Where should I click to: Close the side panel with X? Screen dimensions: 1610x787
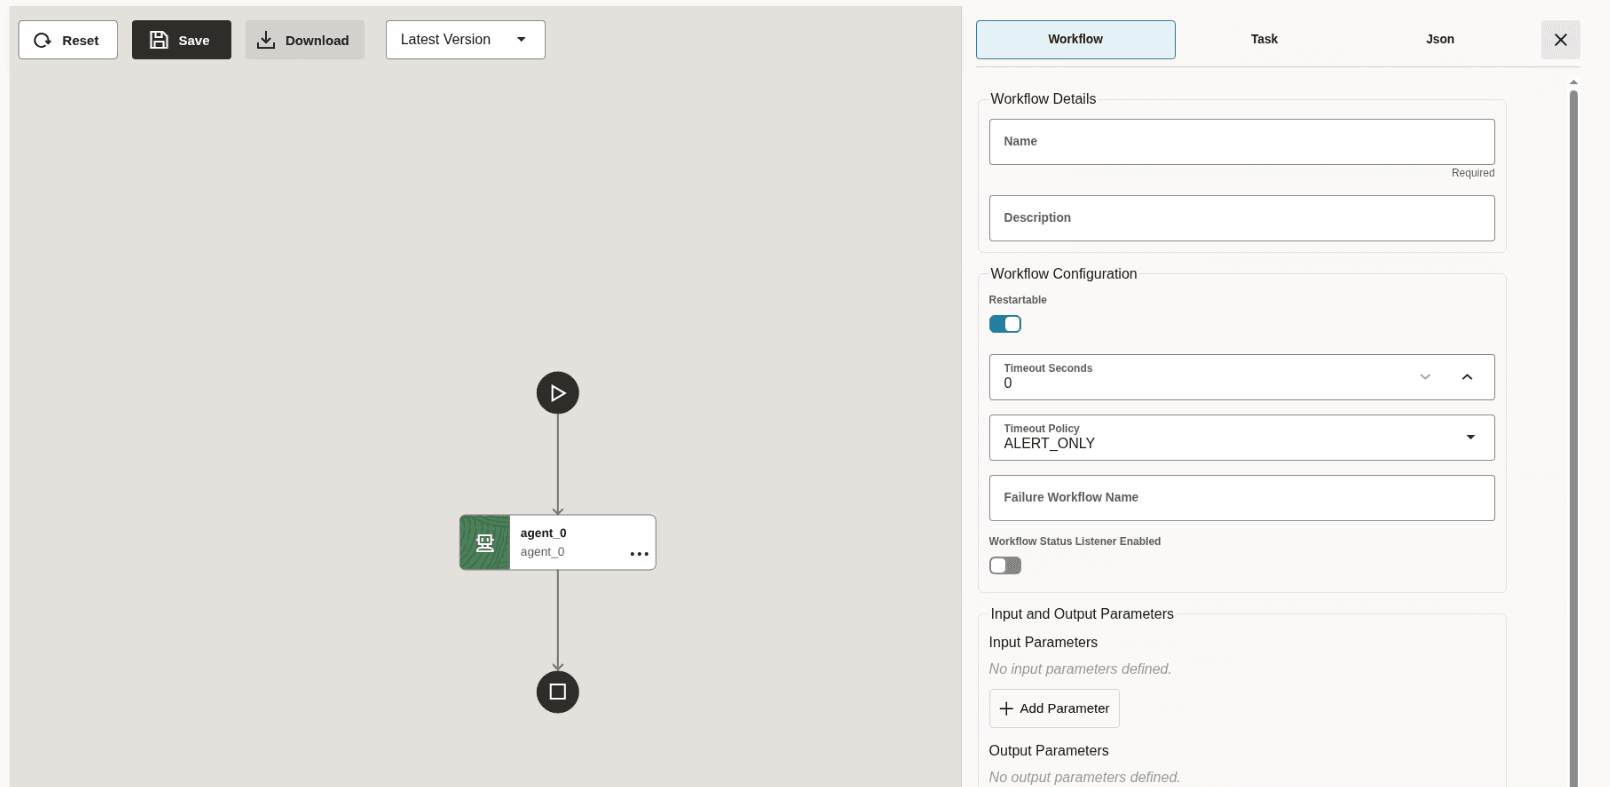coord(1560,40)
